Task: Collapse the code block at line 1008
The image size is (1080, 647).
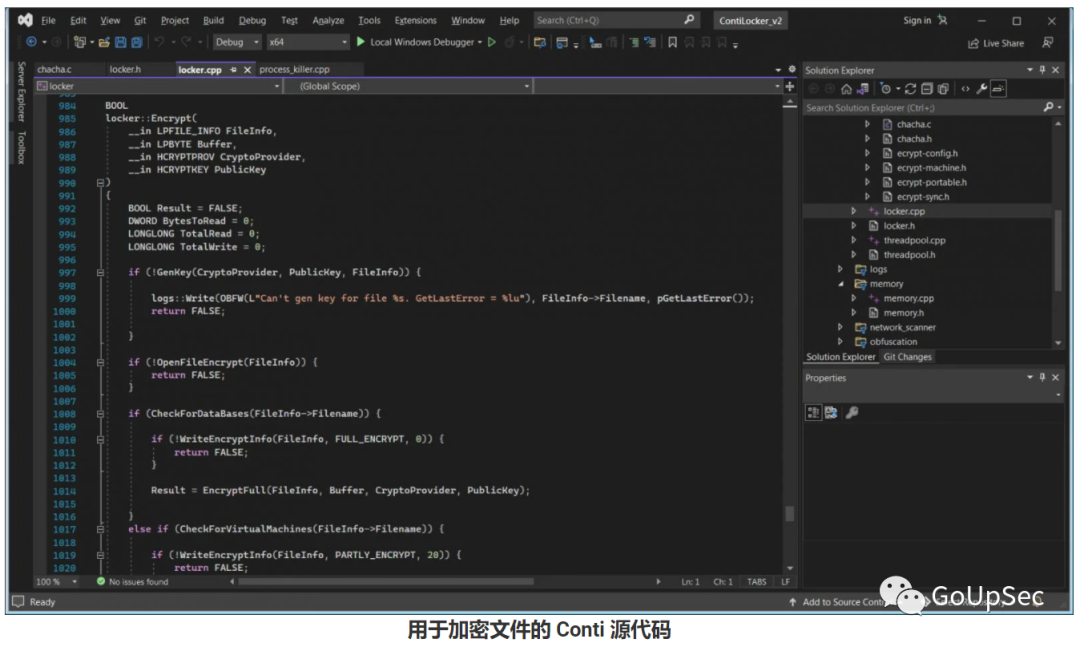Action: click(x=100, y=414)
